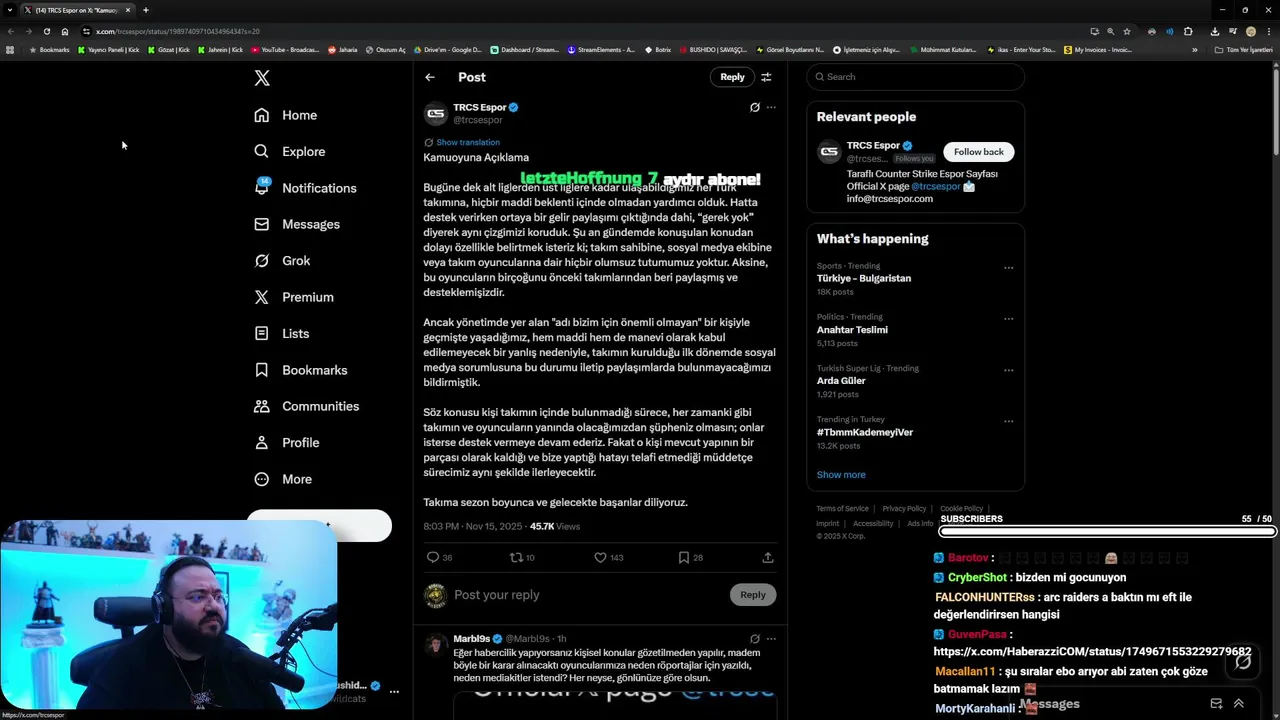1280x720 pixels.
Task: Click the Grok icon on Marbl9s reply
Action: pyautogui.click(x=755, y=638)
